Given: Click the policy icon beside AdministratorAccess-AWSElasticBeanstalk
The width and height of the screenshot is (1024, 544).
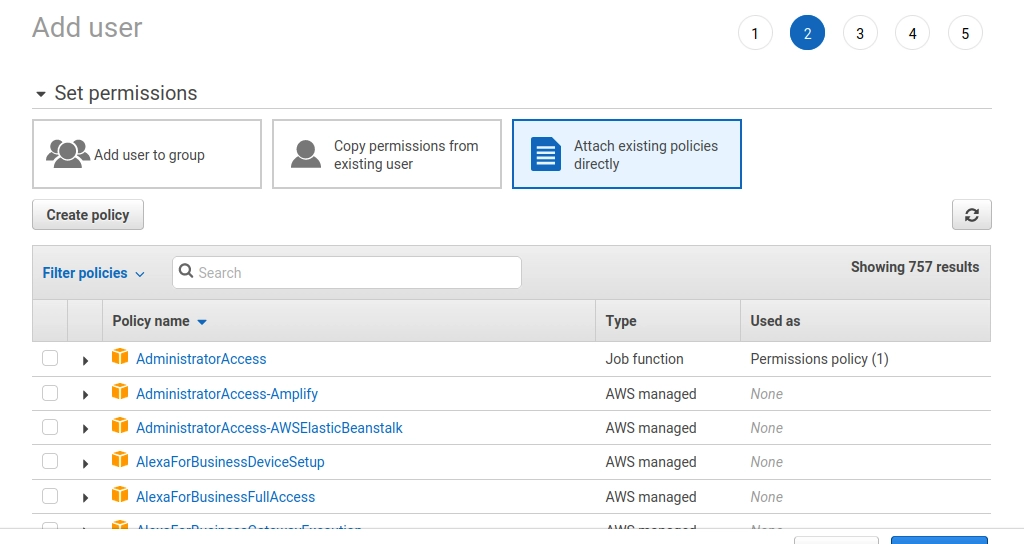Looking at the screenshot, I should pos(120,426).
